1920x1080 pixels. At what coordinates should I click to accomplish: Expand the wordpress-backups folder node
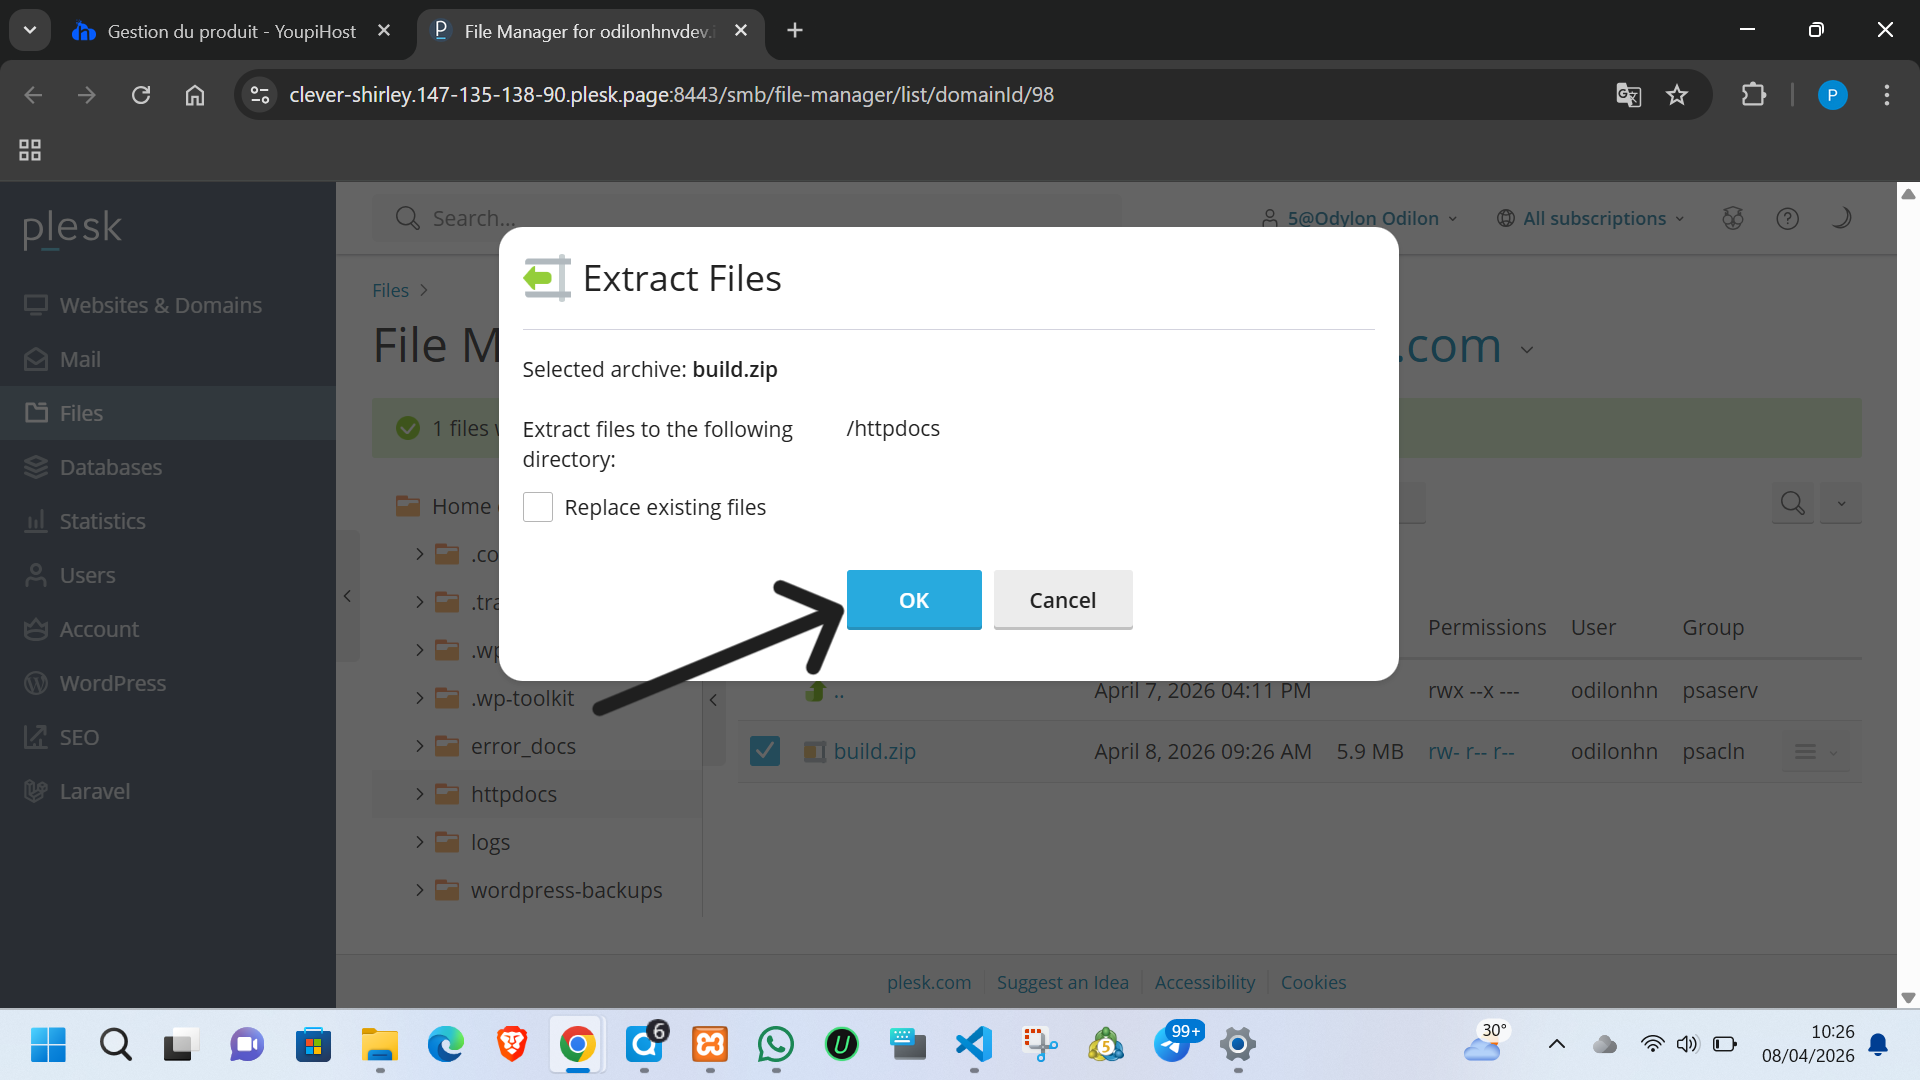(420, 890)
